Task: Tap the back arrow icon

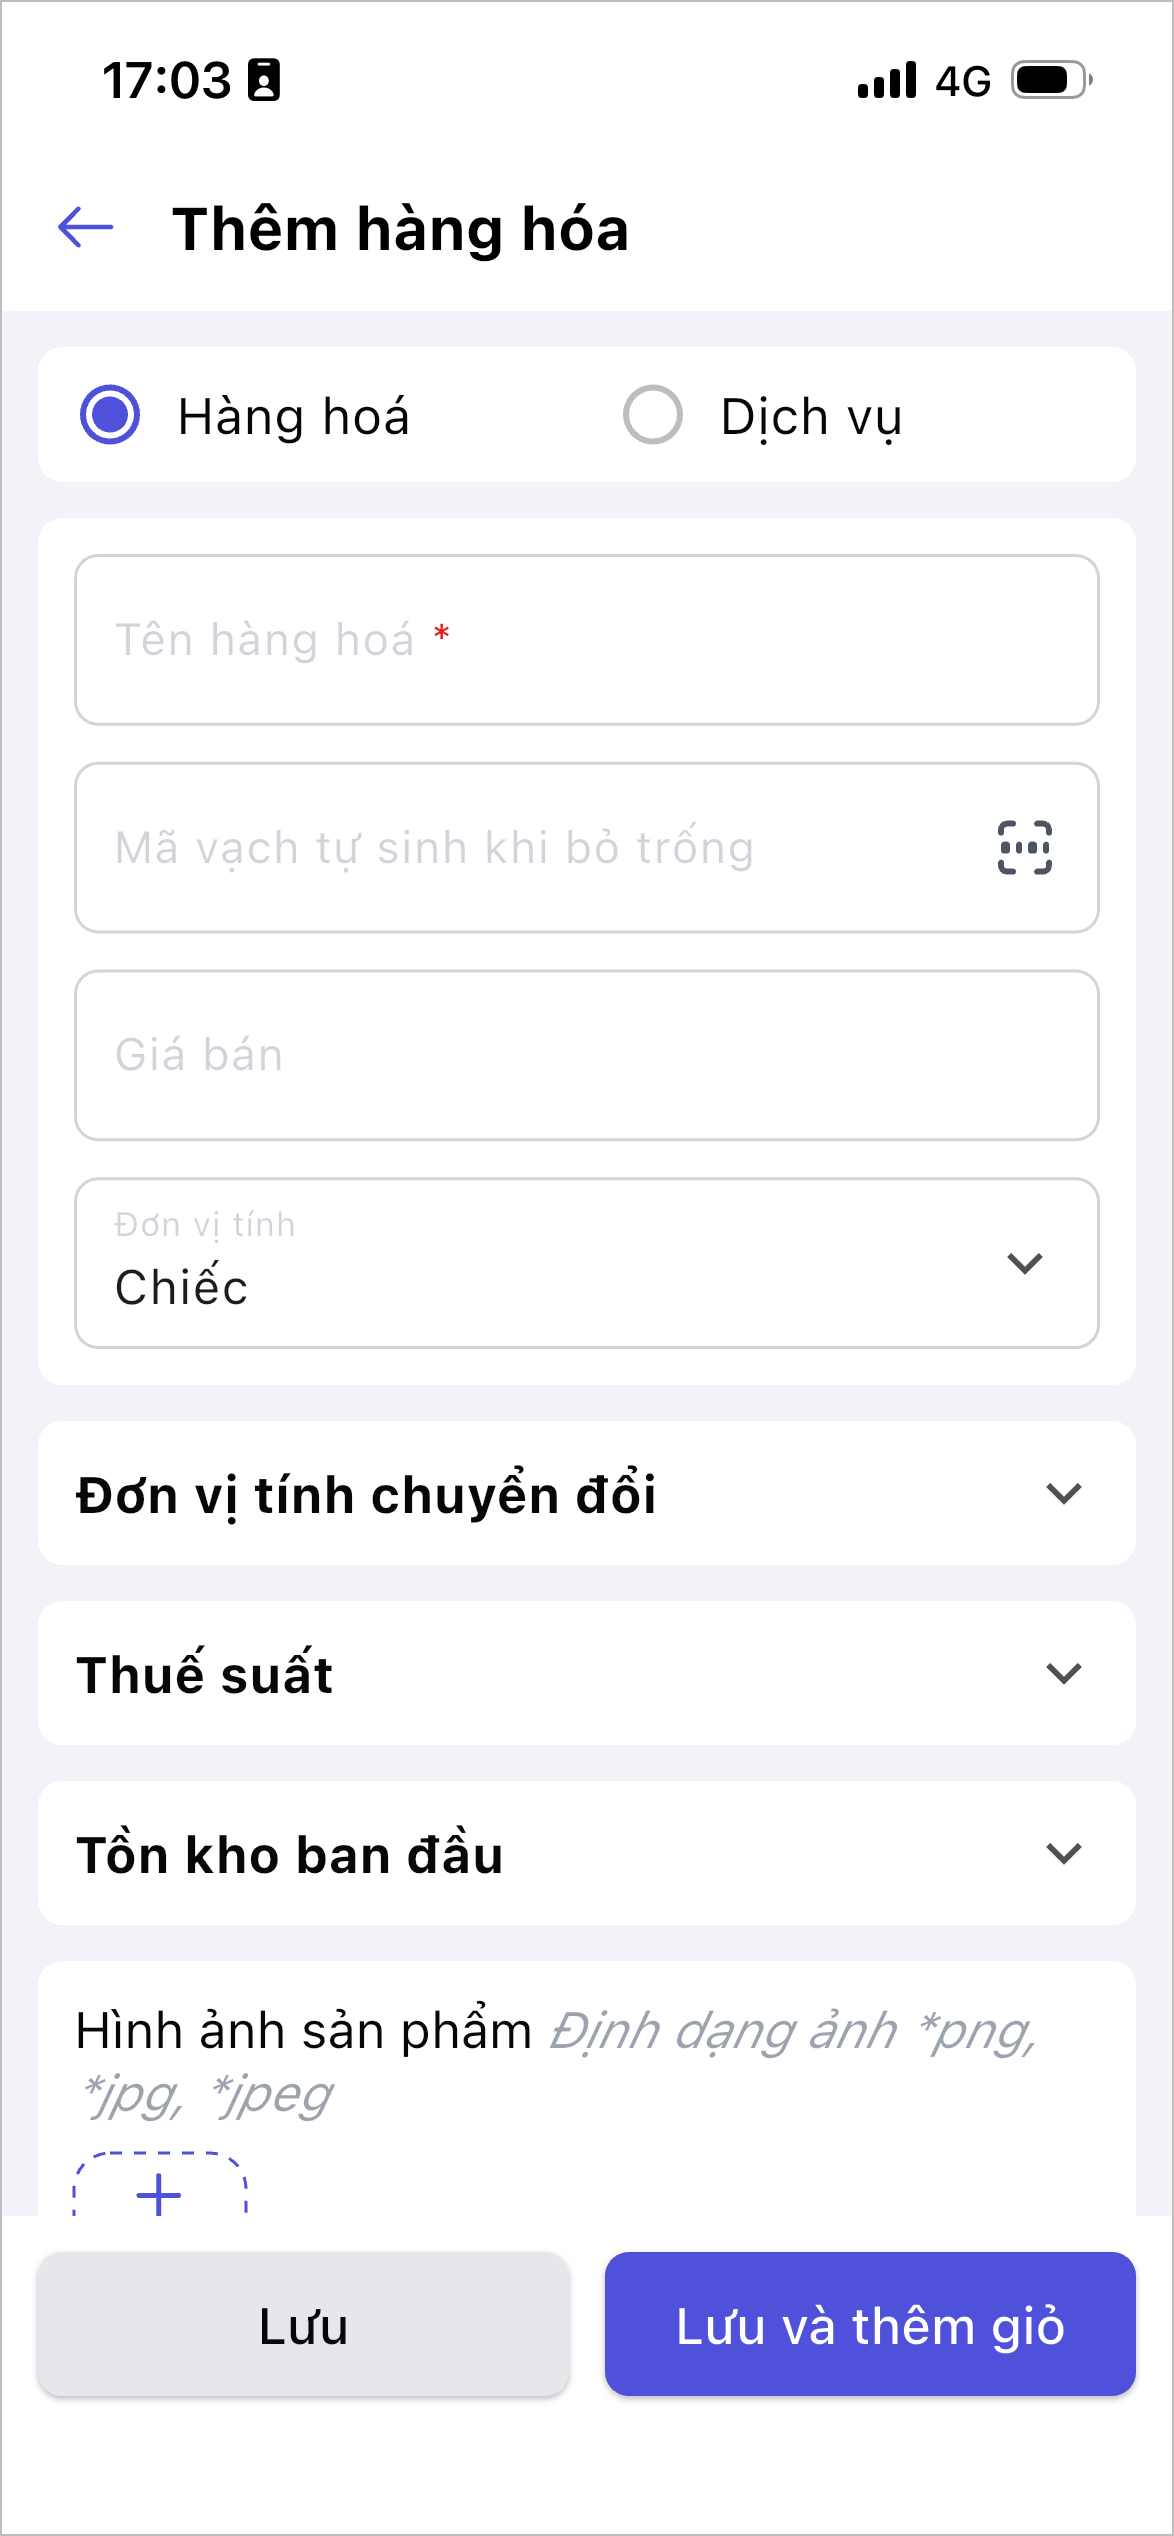Action: pyautogui.click(x=86, y=227)
